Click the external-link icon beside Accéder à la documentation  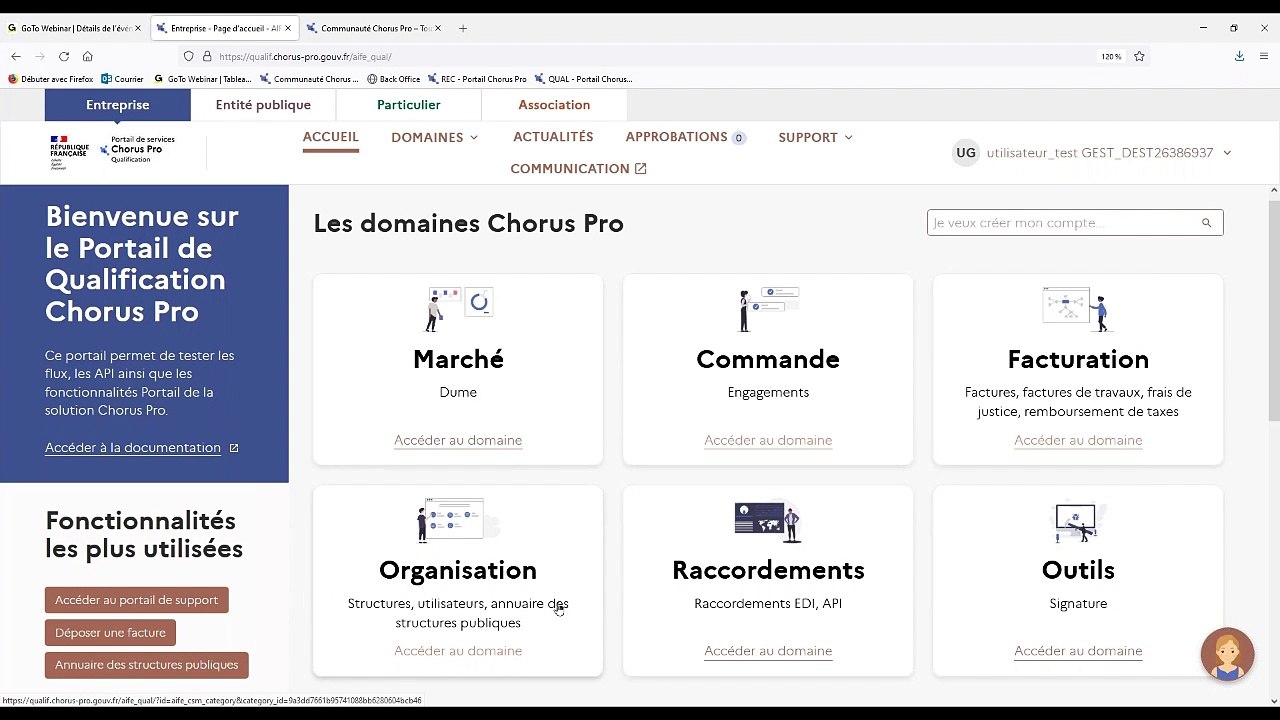click(234, 448)
